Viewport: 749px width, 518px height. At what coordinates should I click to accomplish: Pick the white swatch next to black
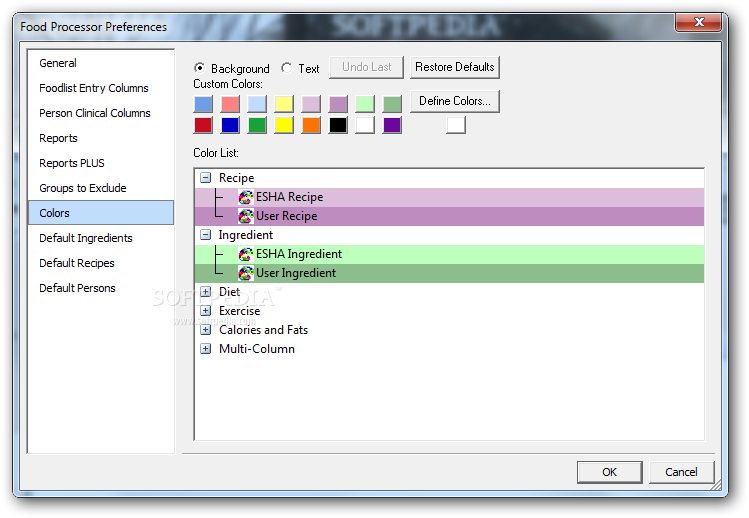[x=365, y=125]
